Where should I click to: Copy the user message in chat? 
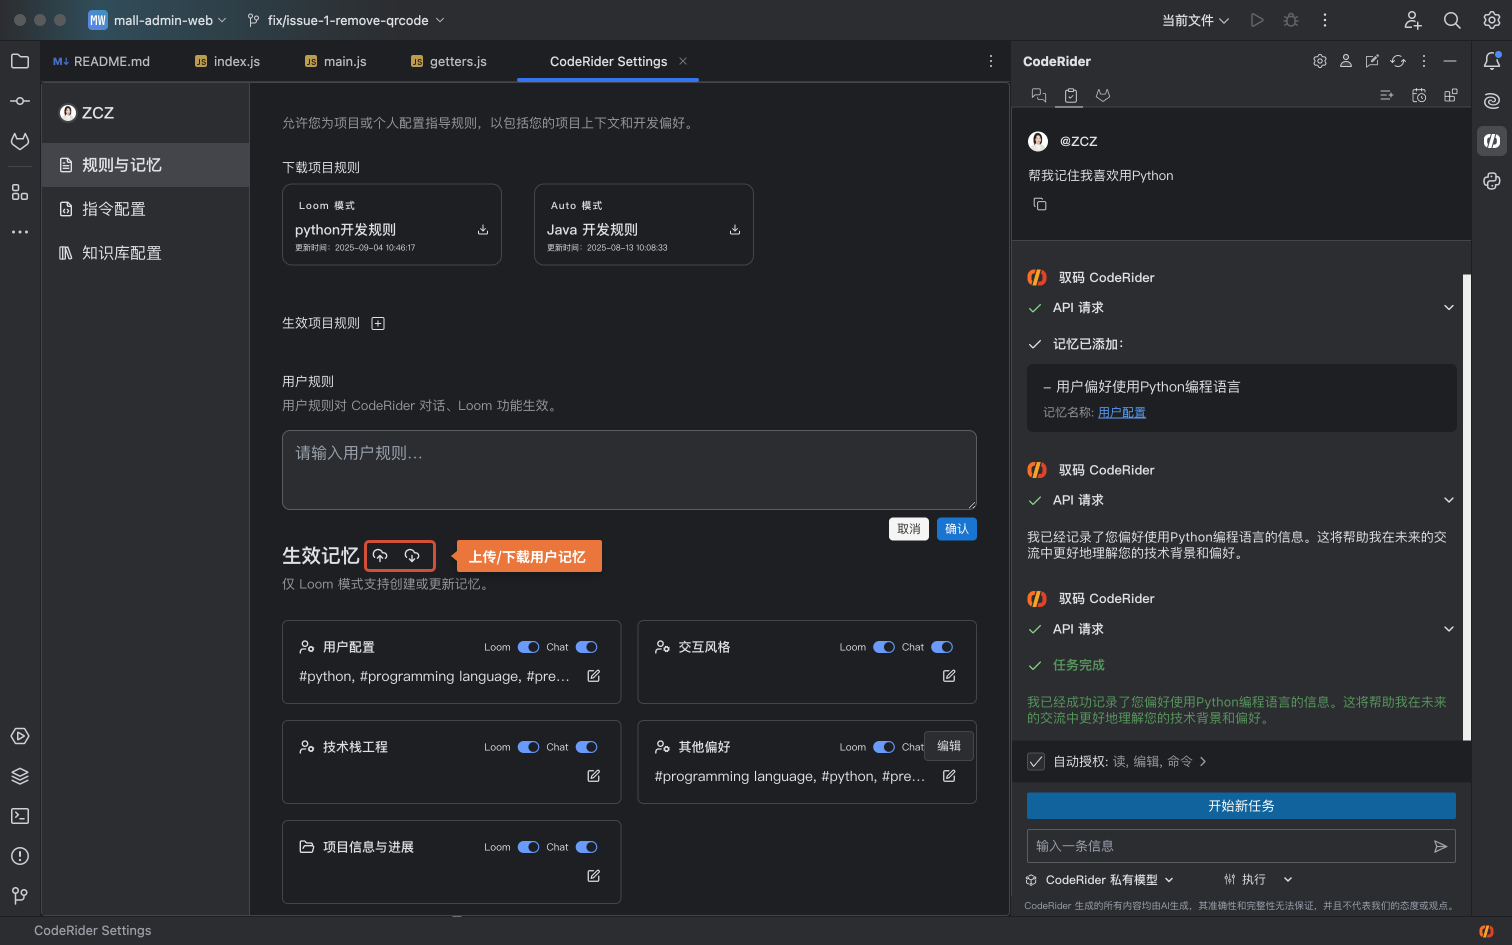pos(1040,204)
